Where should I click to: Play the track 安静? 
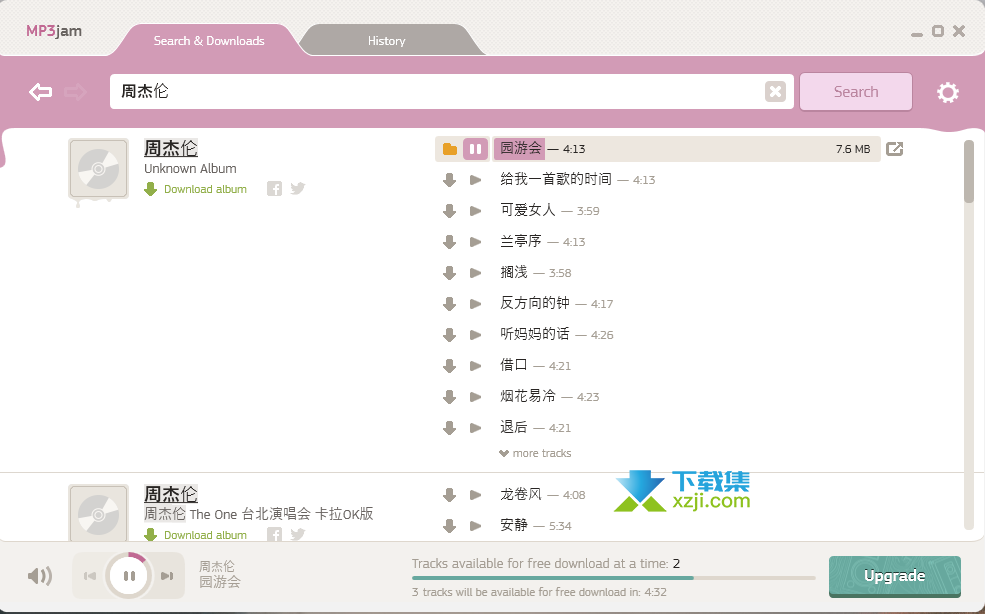(476, 525)
